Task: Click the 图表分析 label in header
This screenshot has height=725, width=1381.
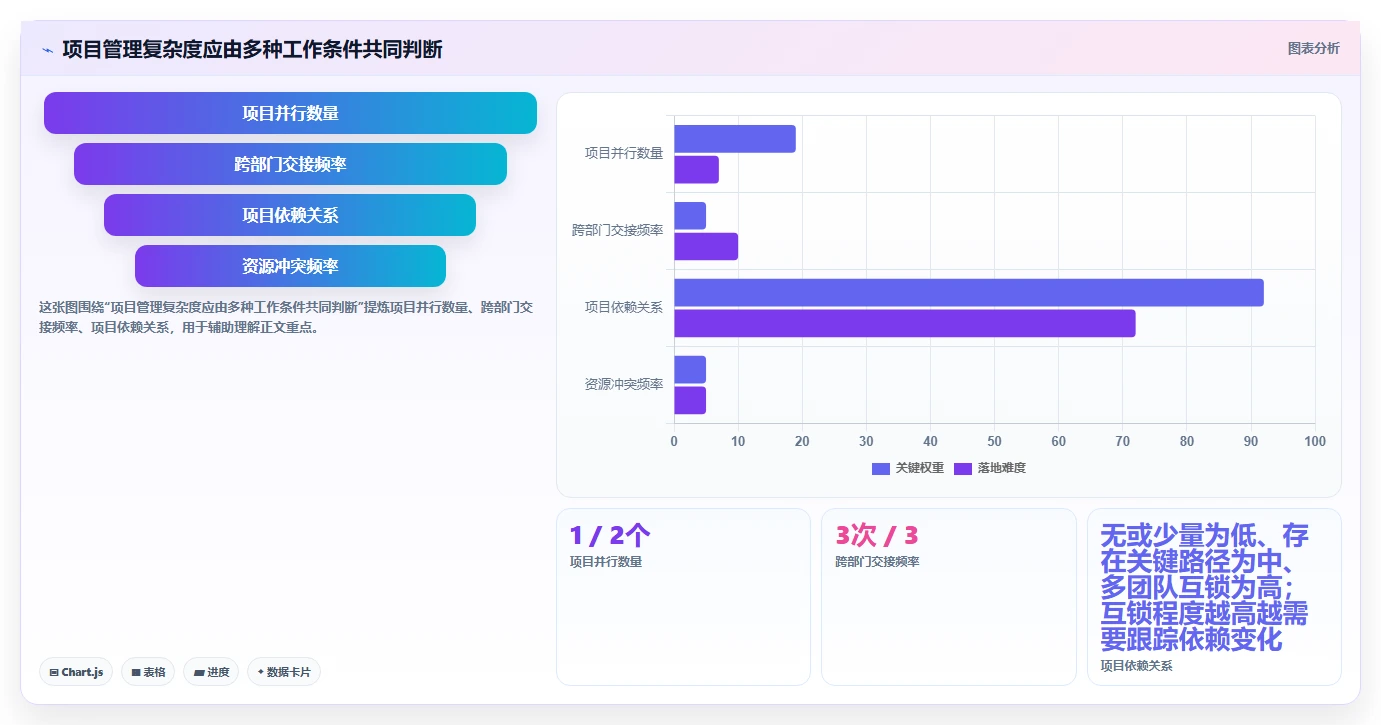Action: click(1313, 49)
